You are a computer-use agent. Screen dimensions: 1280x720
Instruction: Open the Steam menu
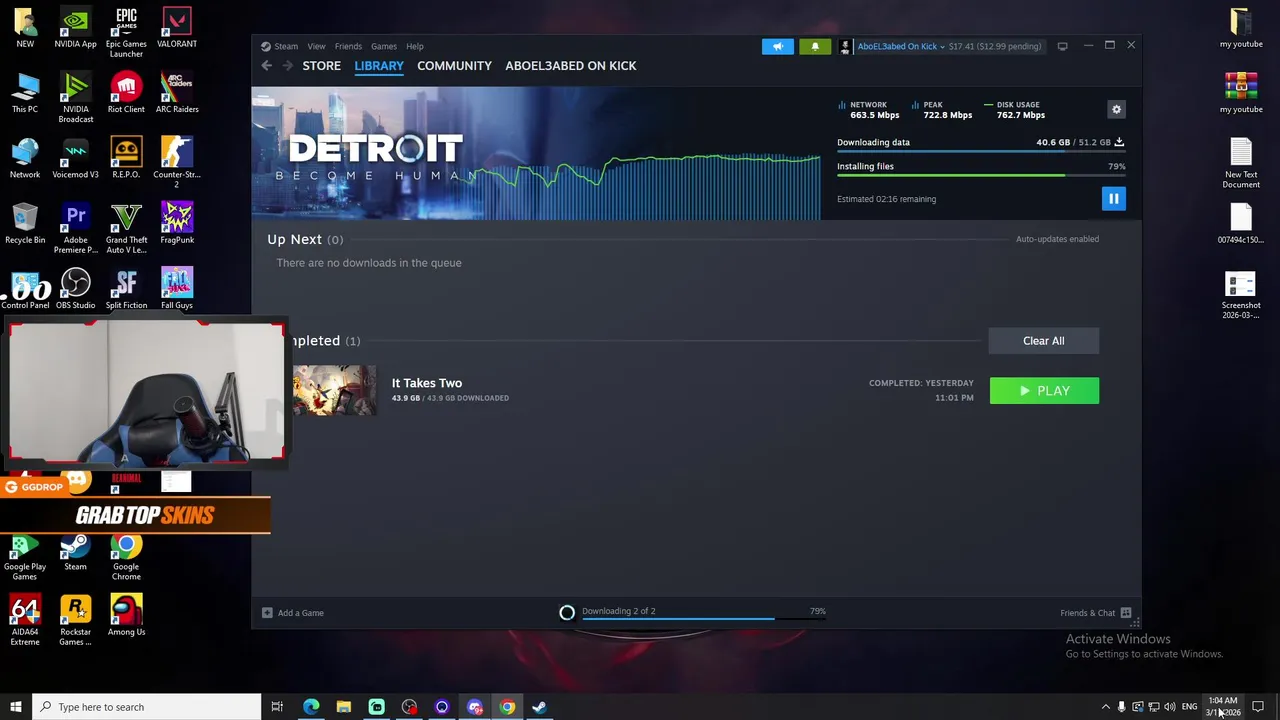point(286,46)
